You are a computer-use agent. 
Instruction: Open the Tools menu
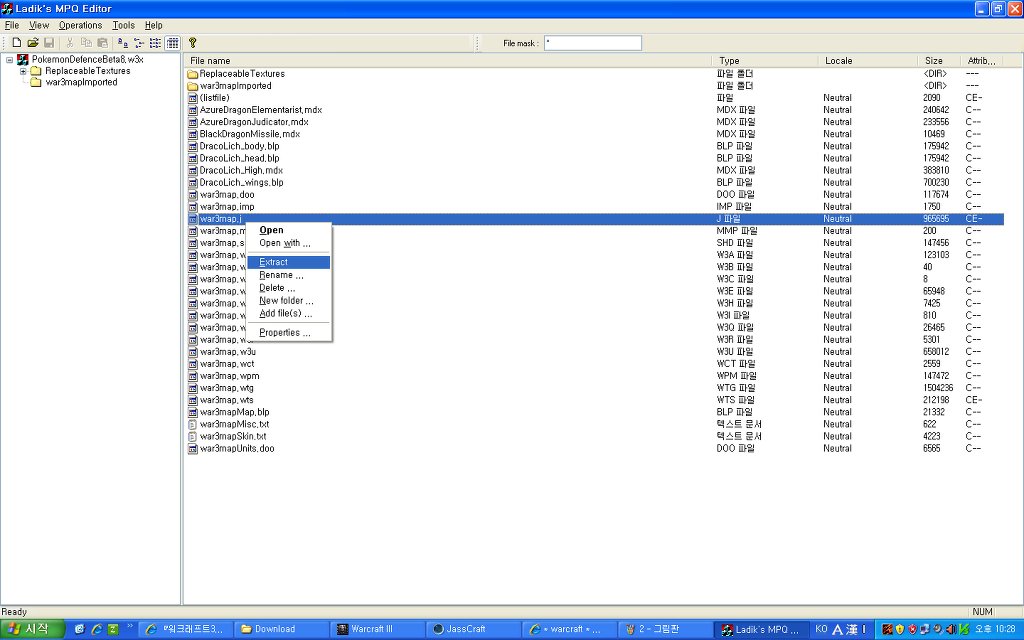[123, 25]
